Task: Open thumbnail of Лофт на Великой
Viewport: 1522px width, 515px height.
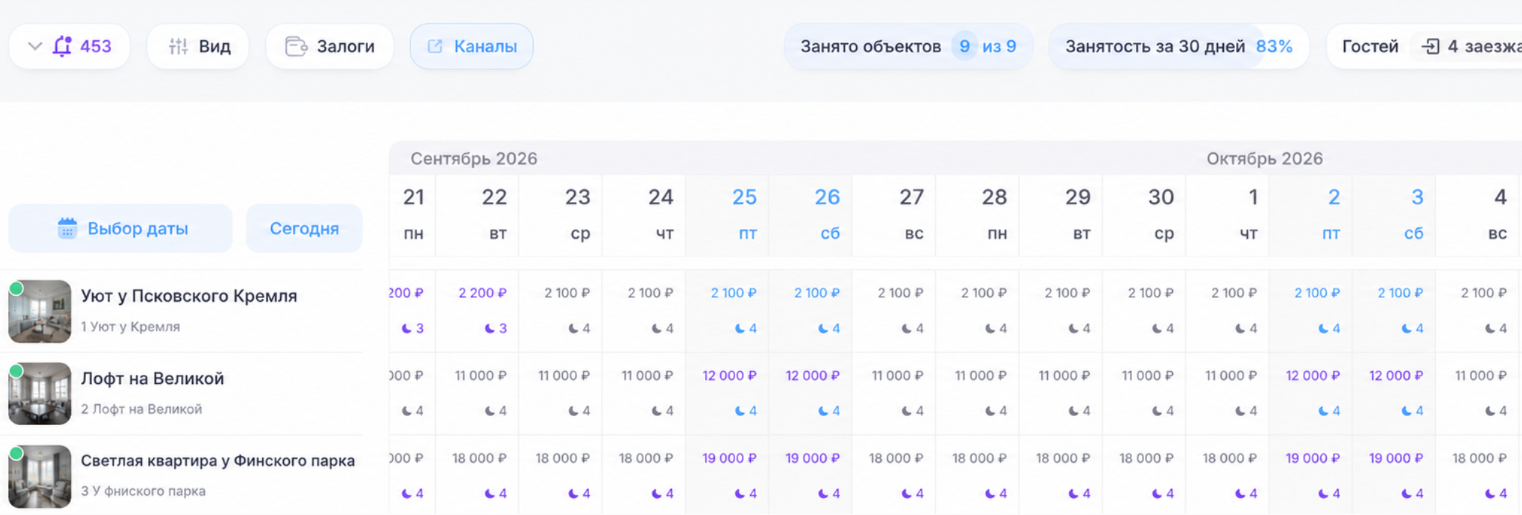Action: point(40,394)
